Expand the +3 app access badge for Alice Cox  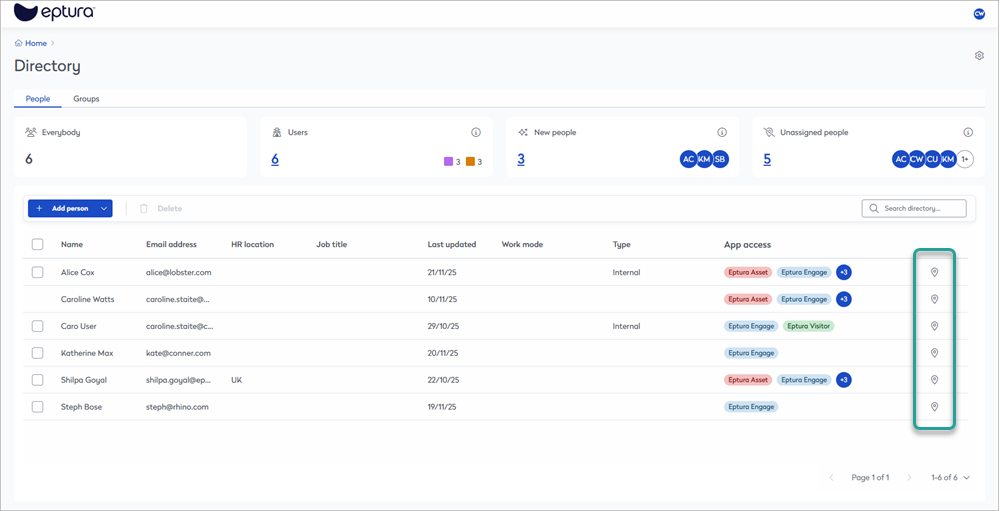pos(843,272)
